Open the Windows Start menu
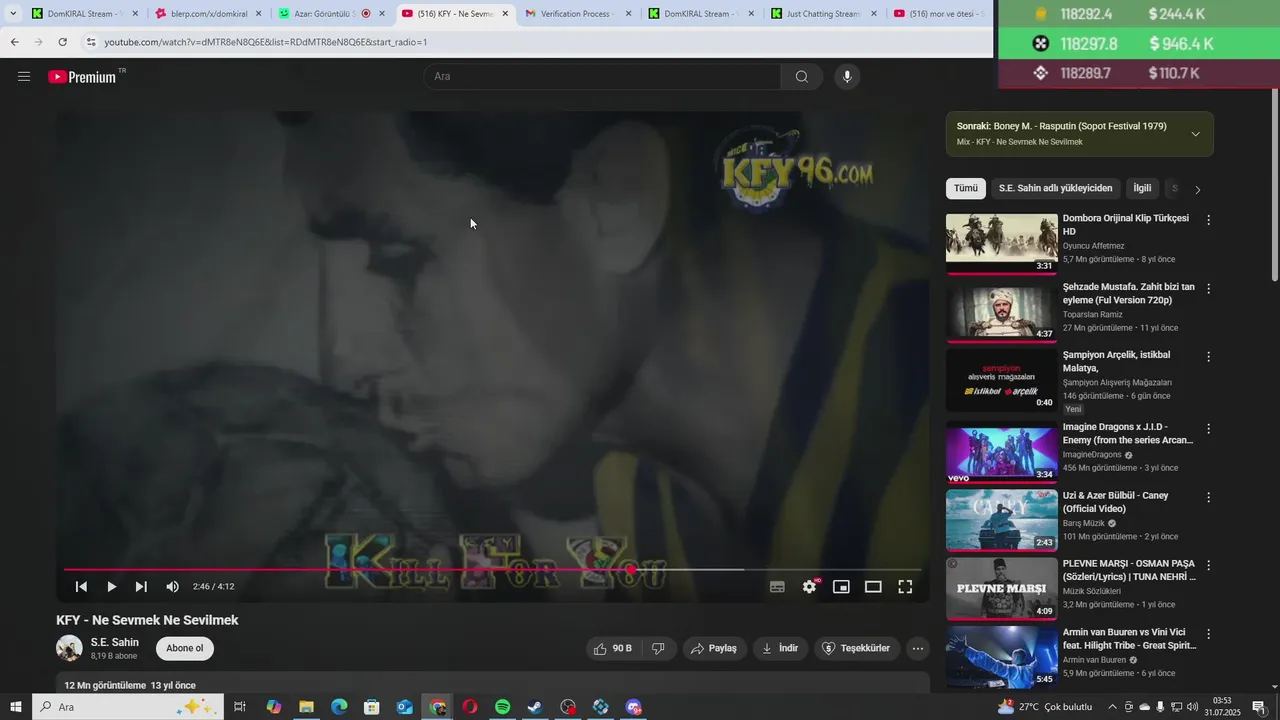The height and width of the screenshot is (720, 1280). (16, 707)
